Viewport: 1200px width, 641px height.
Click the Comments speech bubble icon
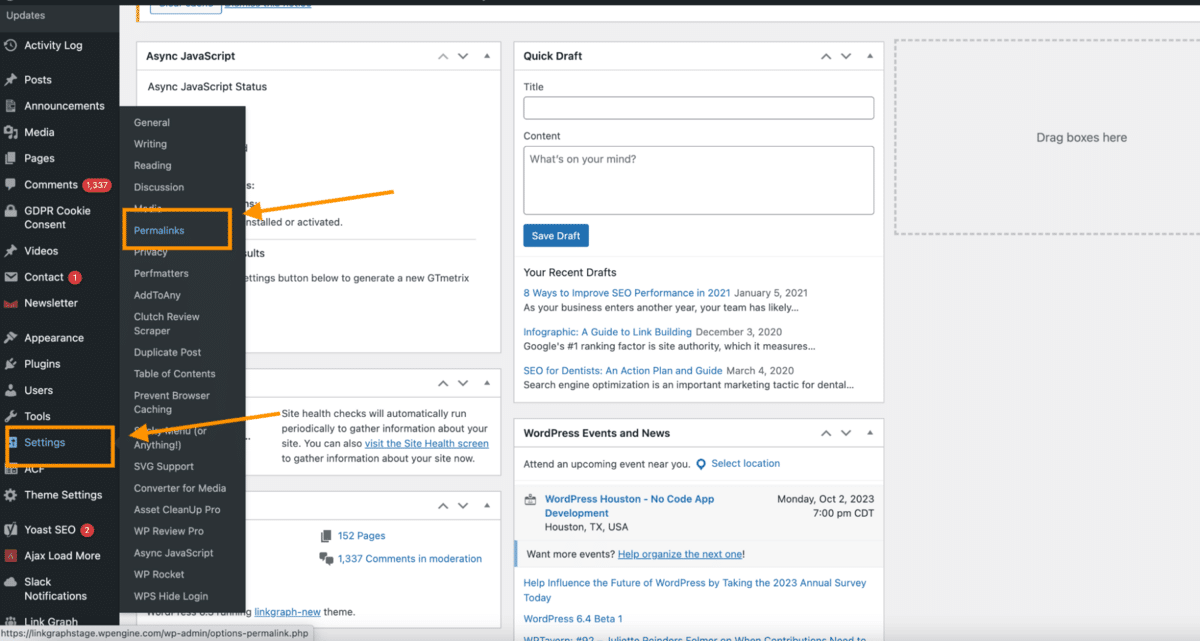(x=10, y=185)
